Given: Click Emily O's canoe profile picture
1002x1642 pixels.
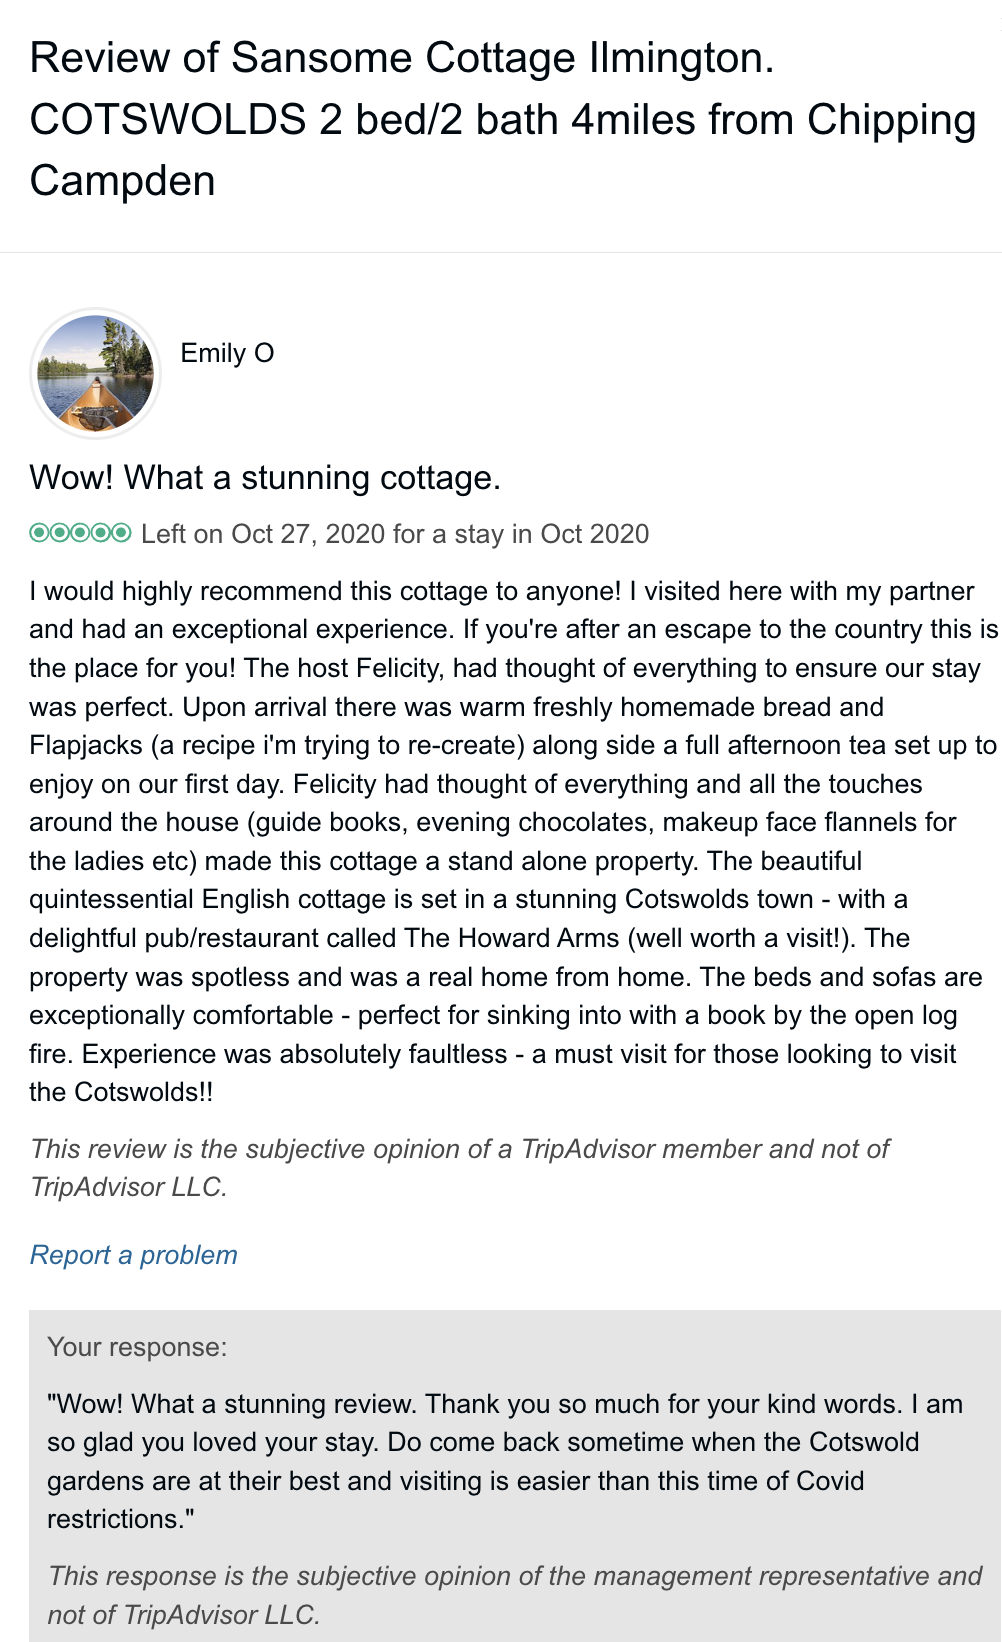Looking at the screenshot, I should point(95,373).
